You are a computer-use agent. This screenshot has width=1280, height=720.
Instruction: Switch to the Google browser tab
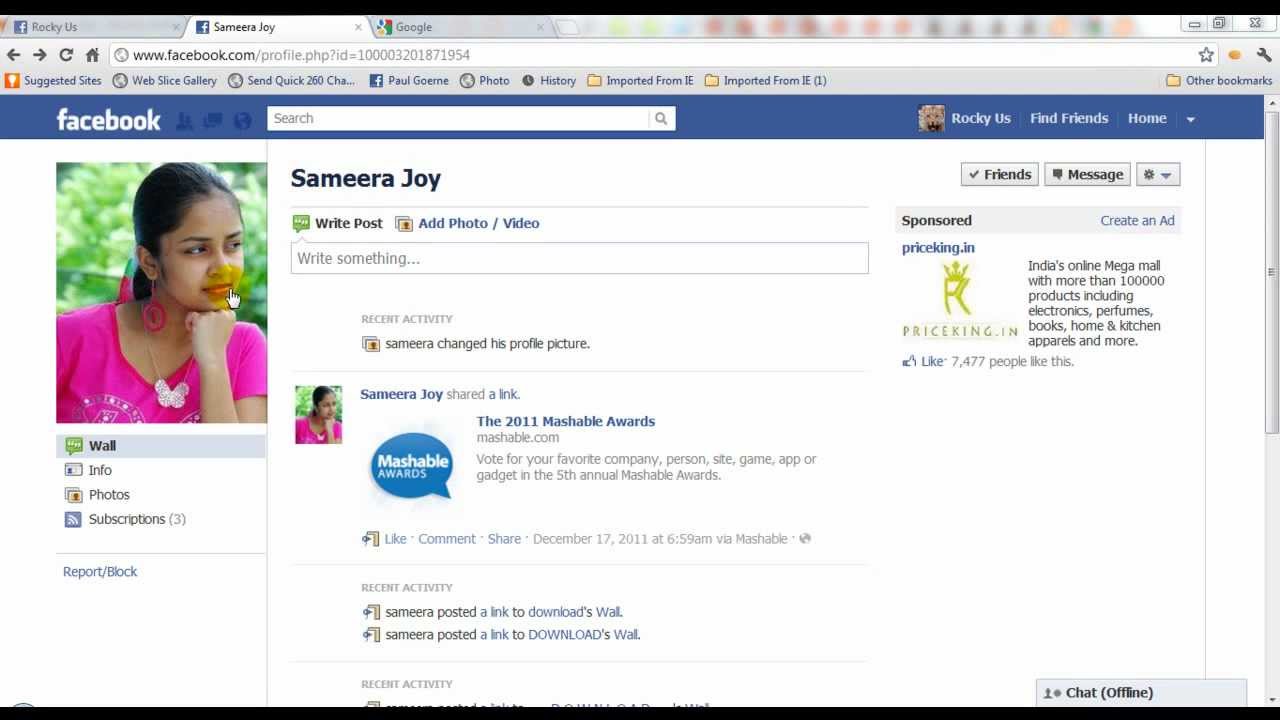(x=460, y=27)
